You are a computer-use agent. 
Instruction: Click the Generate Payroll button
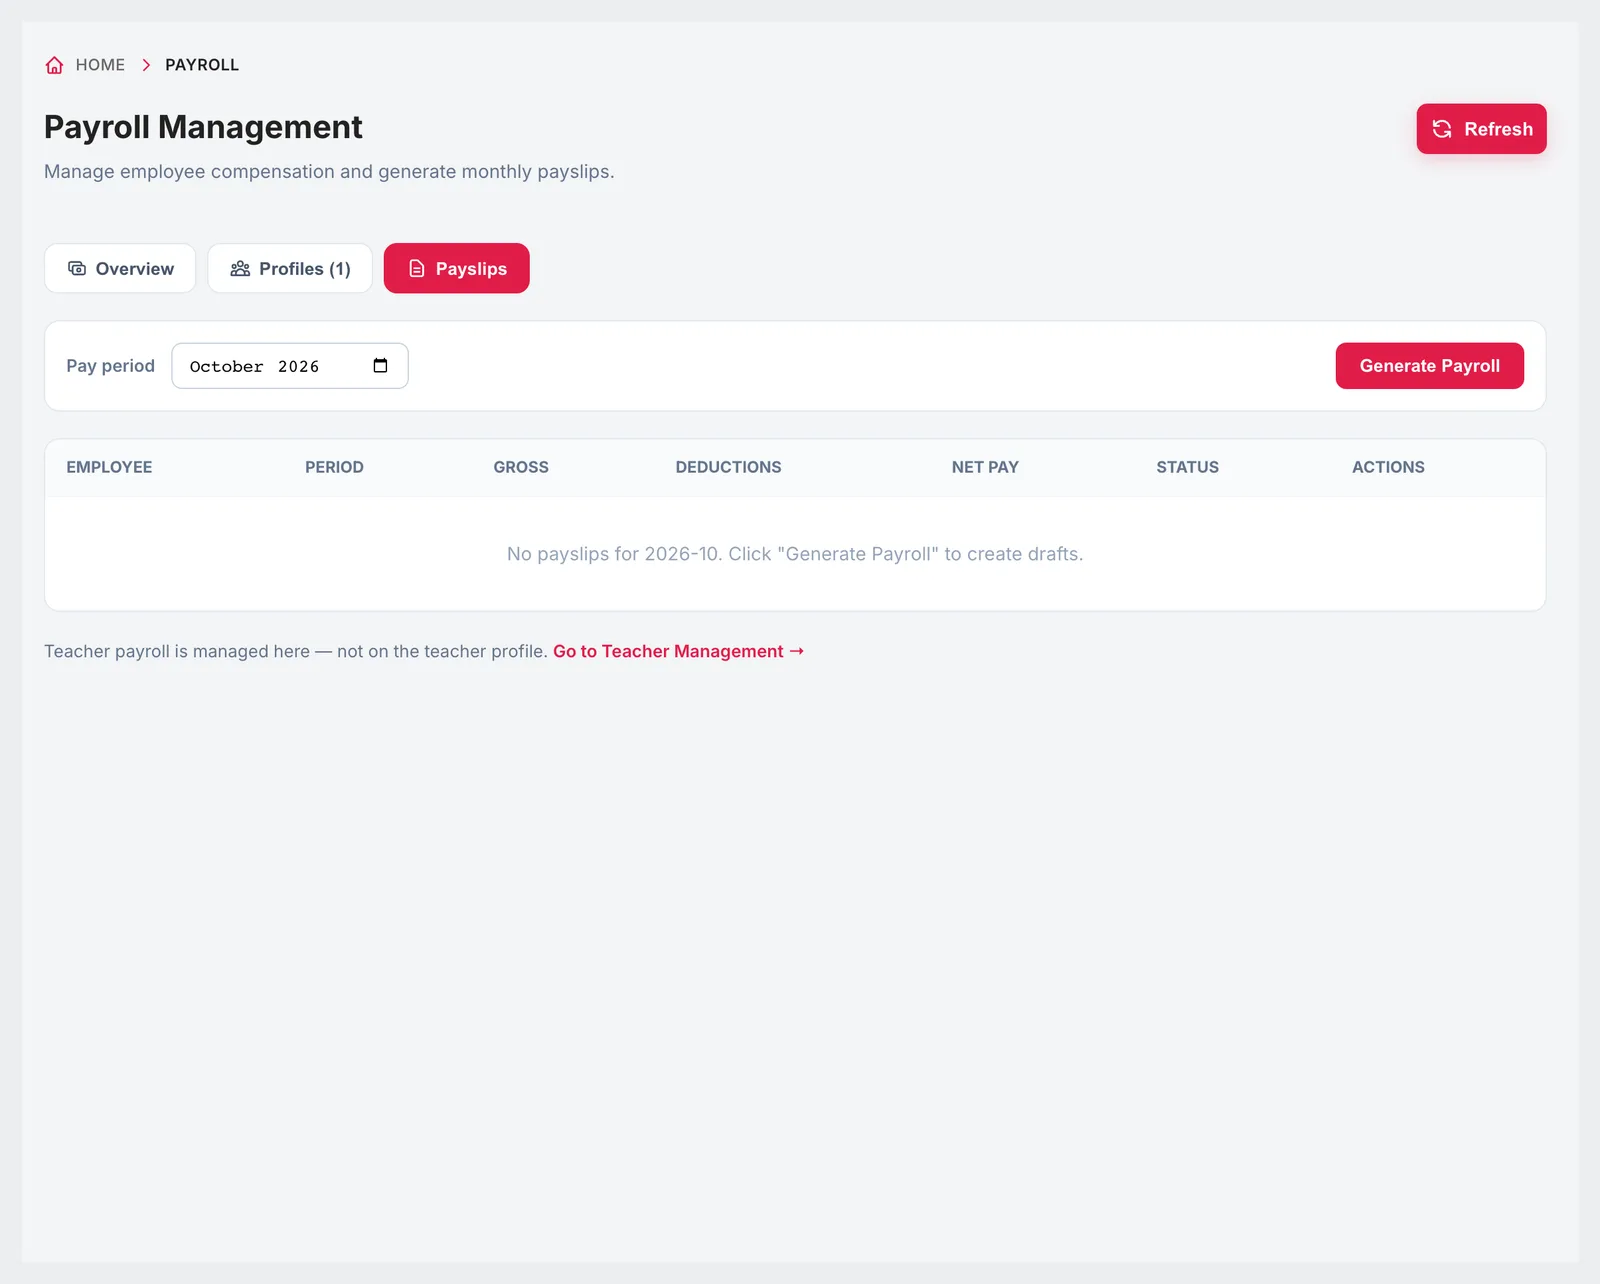[1430, 366]
